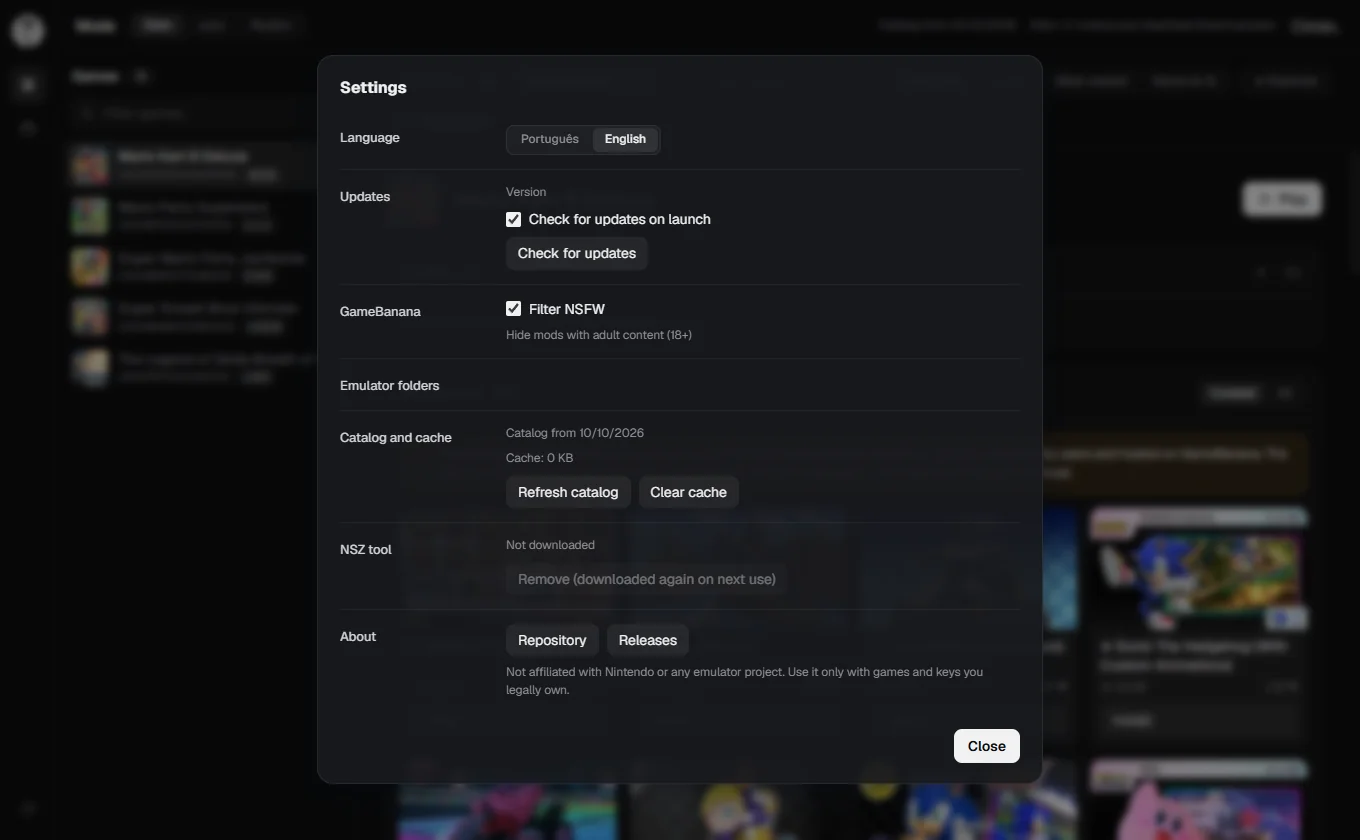Open the Repository link button
The width and height of the screenshot is (1360, 840).
point(552,640)
